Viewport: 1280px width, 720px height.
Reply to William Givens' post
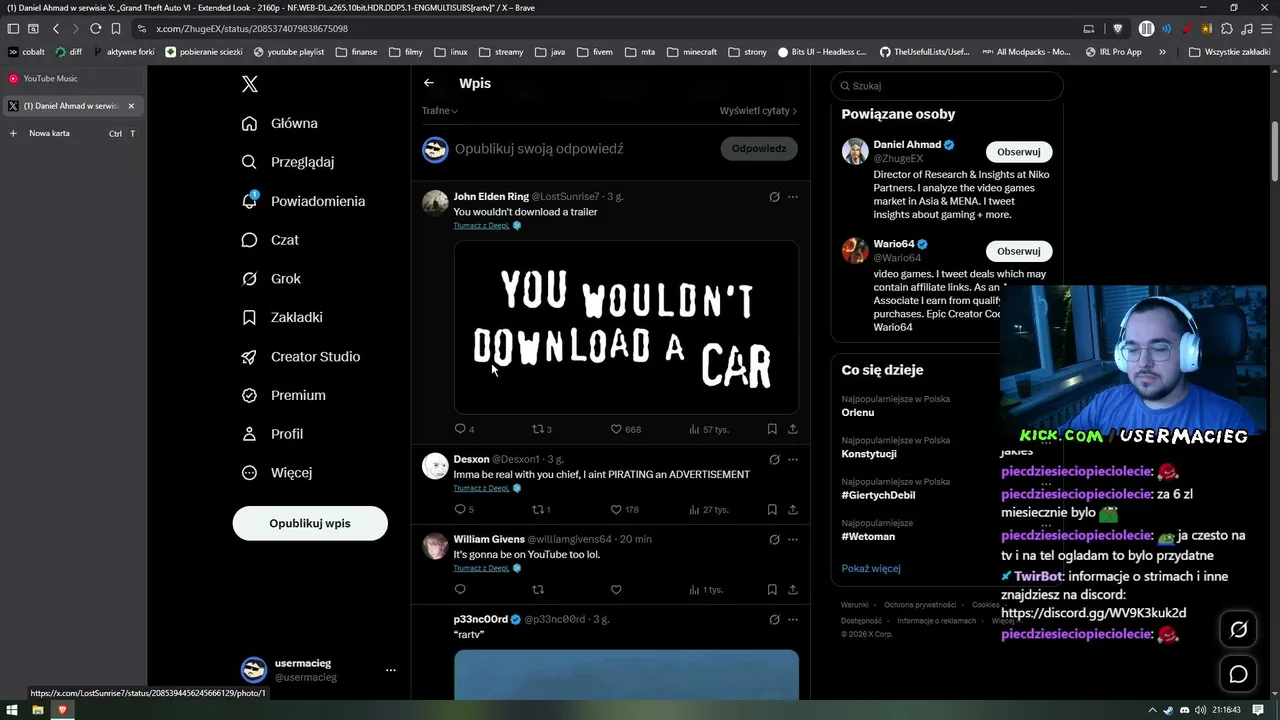[x=460, y=589]
